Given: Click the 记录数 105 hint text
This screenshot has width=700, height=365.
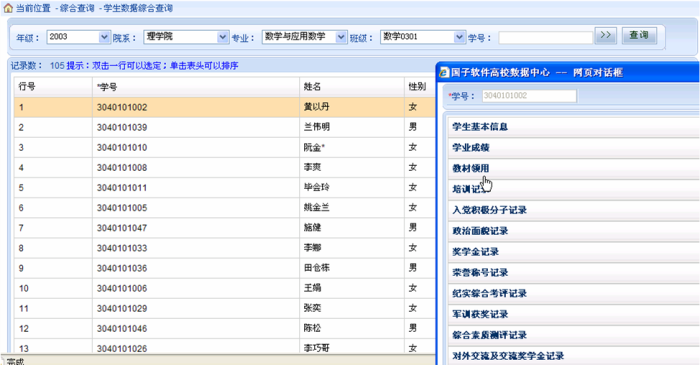Looking at the screenshot, I should click(124, 66).
